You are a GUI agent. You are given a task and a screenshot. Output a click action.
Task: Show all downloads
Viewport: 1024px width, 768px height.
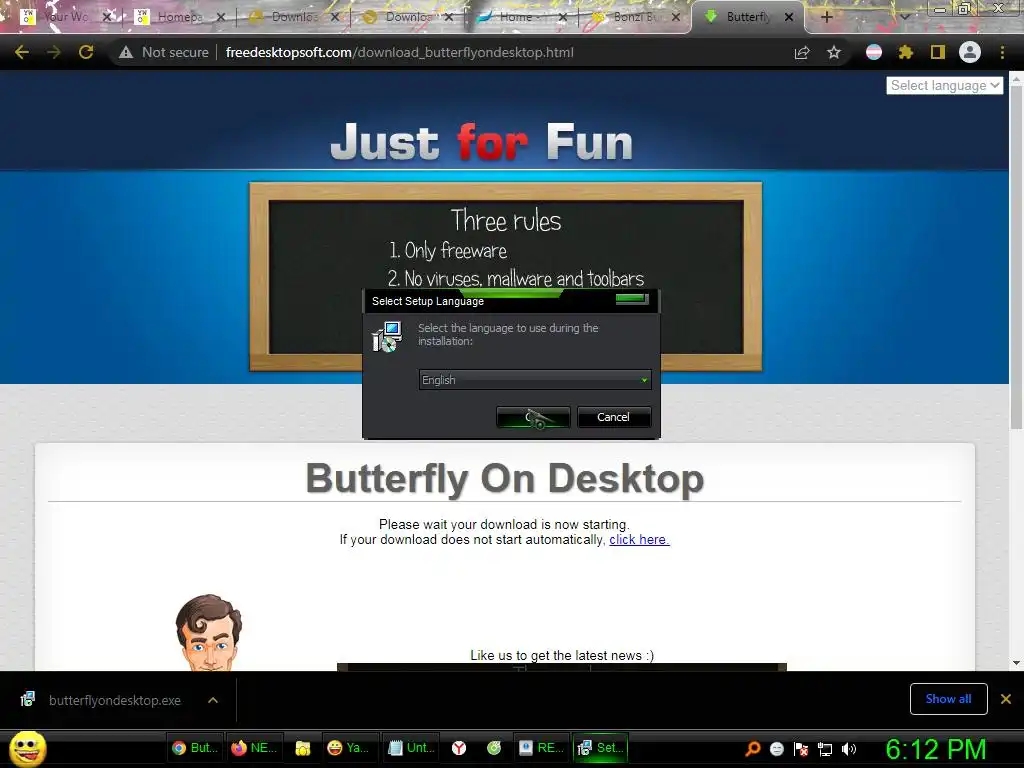[x=948, y=699]
